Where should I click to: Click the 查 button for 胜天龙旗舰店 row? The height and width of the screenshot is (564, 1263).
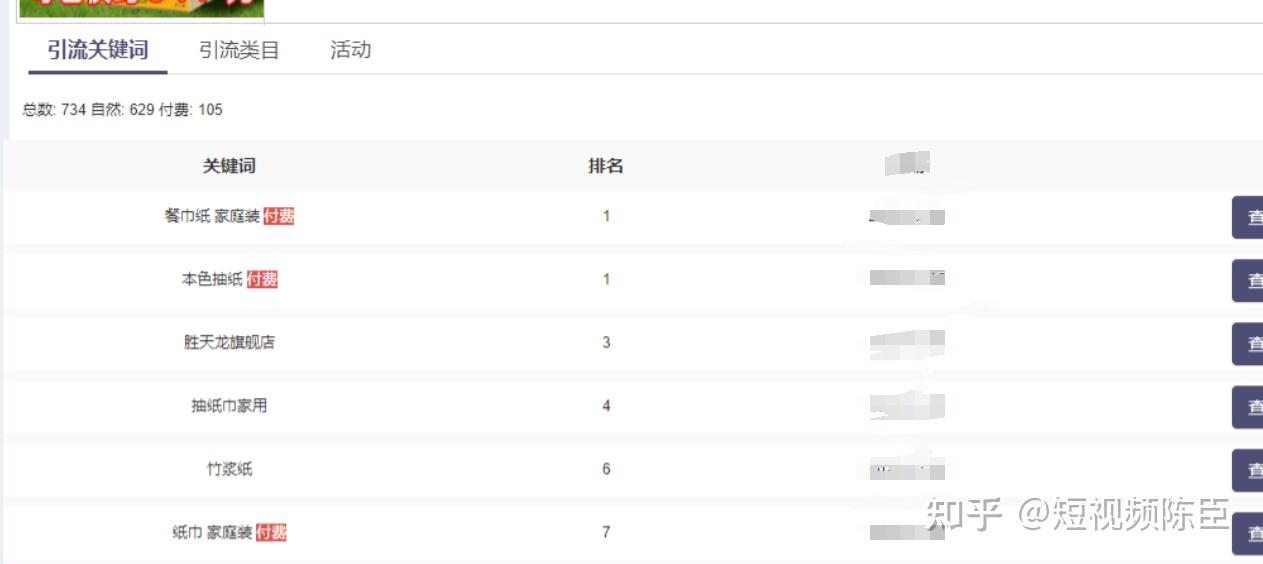(x=1247, y=344)
